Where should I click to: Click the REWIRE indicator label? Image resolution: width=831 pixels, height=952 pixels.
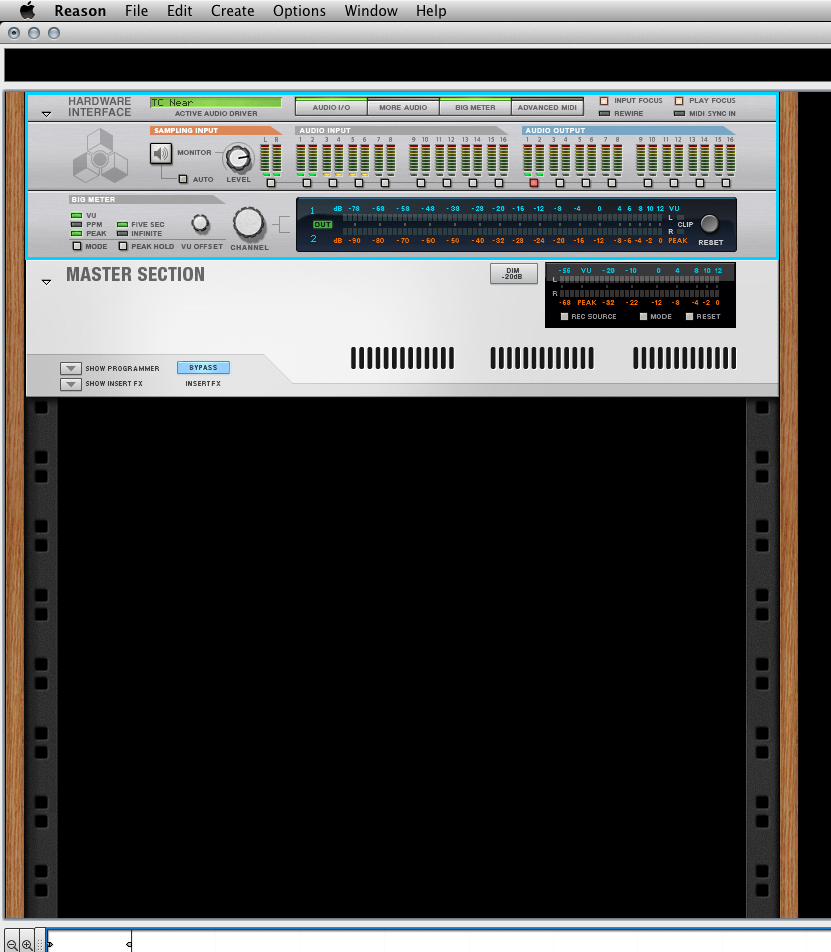pos(628,114)
